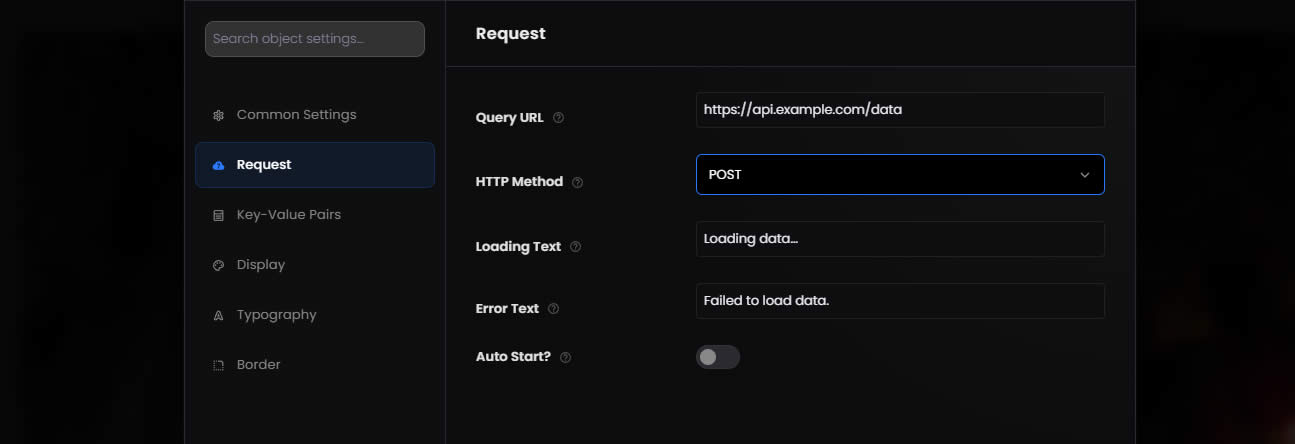Click the Loading Text input field

coord(900,239)
